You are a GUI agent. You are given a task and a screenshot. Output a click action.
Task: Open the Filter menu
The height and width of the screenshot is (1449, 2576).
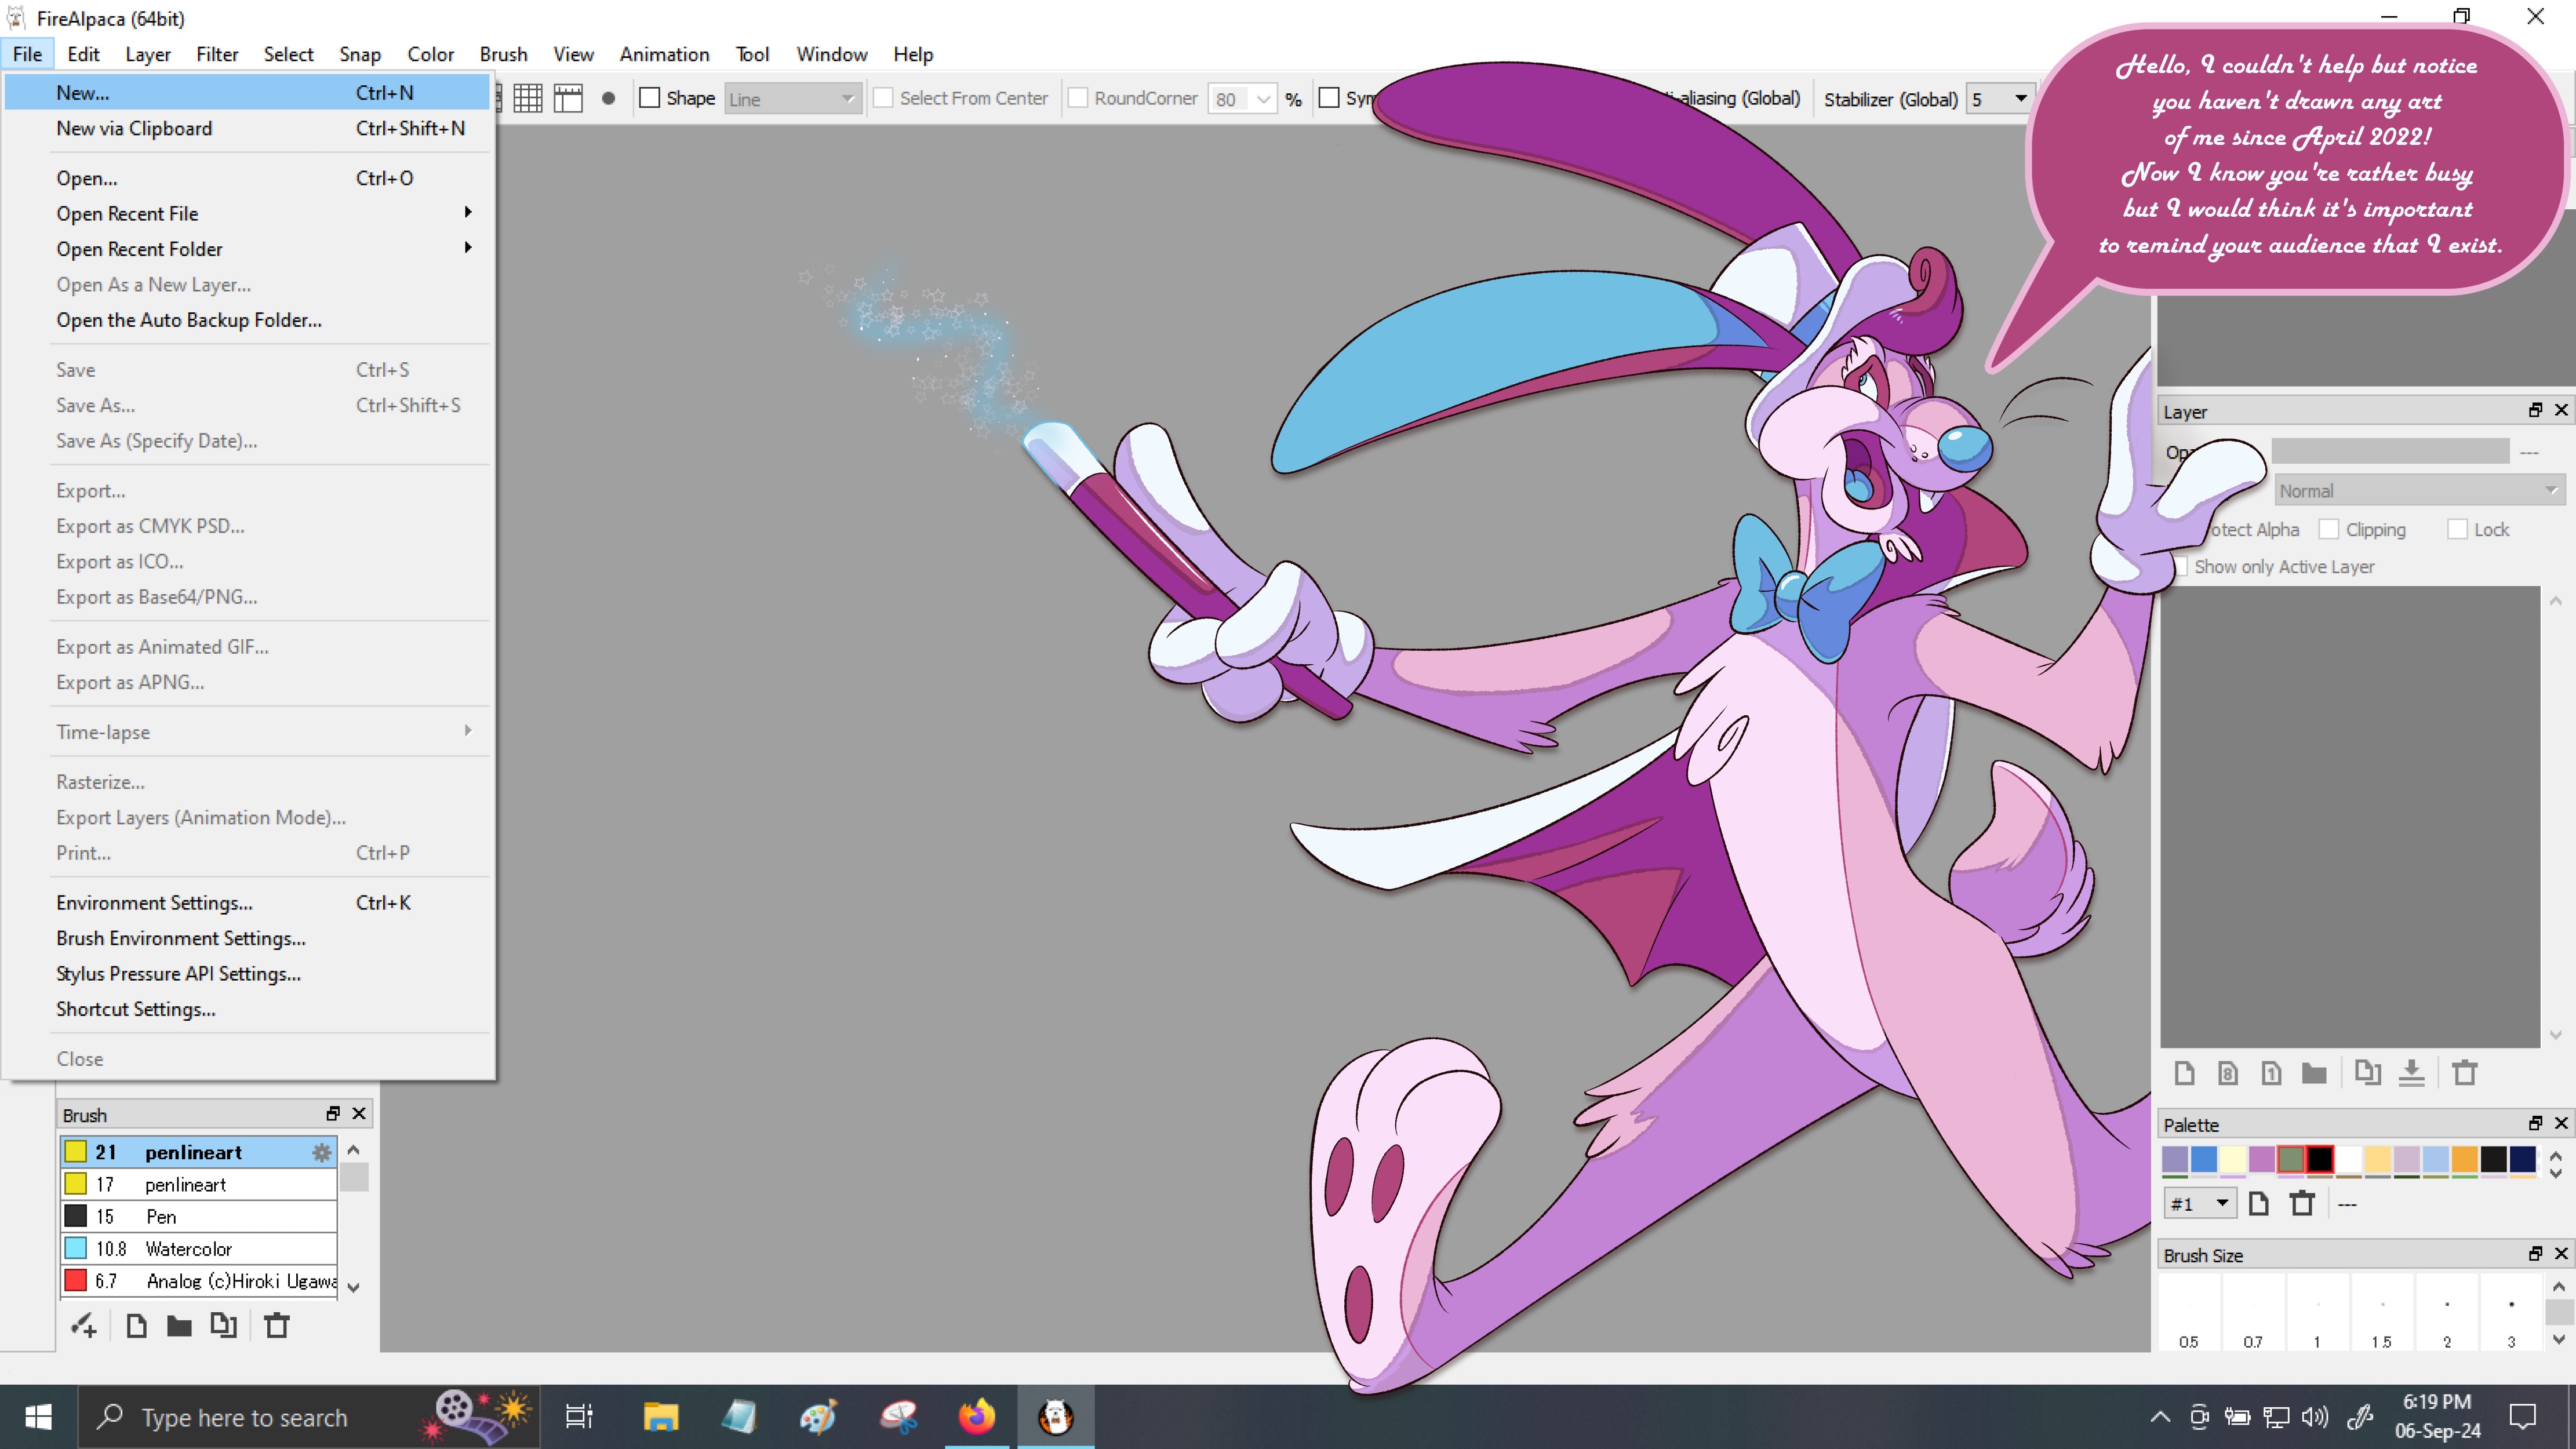[217, 54]
